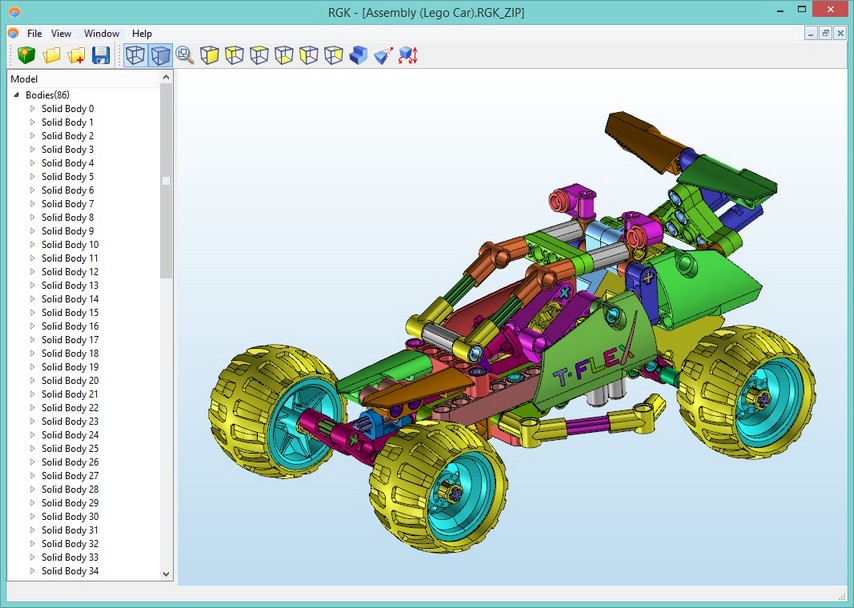Save the file using floppy disk icon
This screenshot has width=854, height=608.
click(101, 56)
